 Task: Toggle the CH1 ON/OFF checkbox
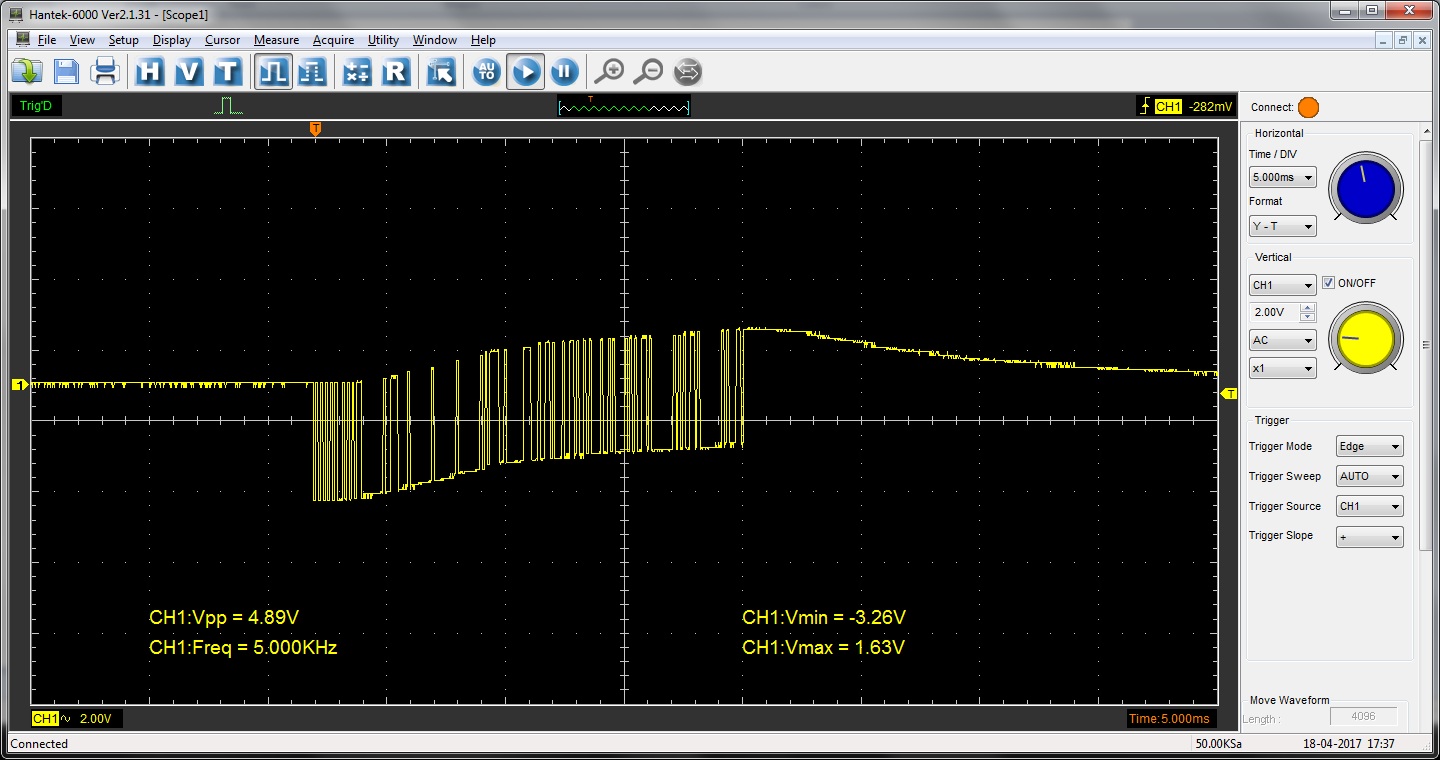pos(1328,283)
